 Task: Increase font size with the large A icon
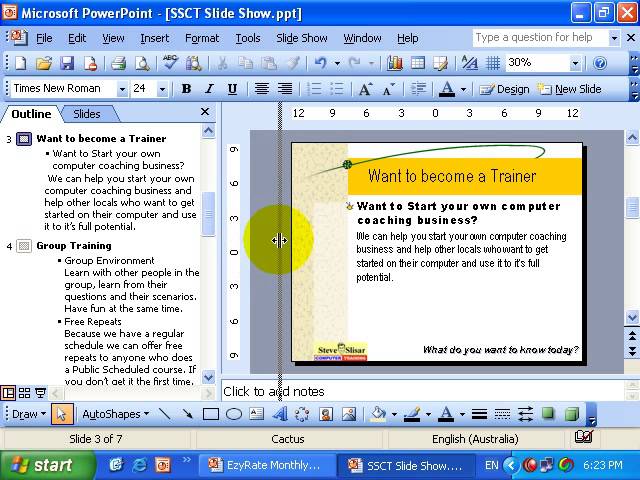tap(365, 89)
